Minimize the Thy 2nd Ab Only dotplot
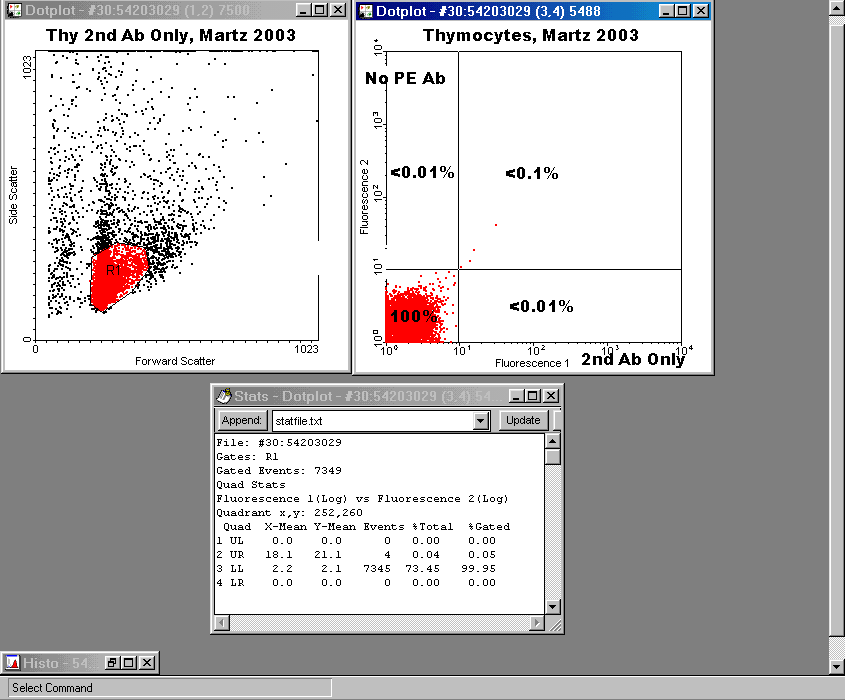The height and width of the screenshot is (700, 845). tap(303, 10)
